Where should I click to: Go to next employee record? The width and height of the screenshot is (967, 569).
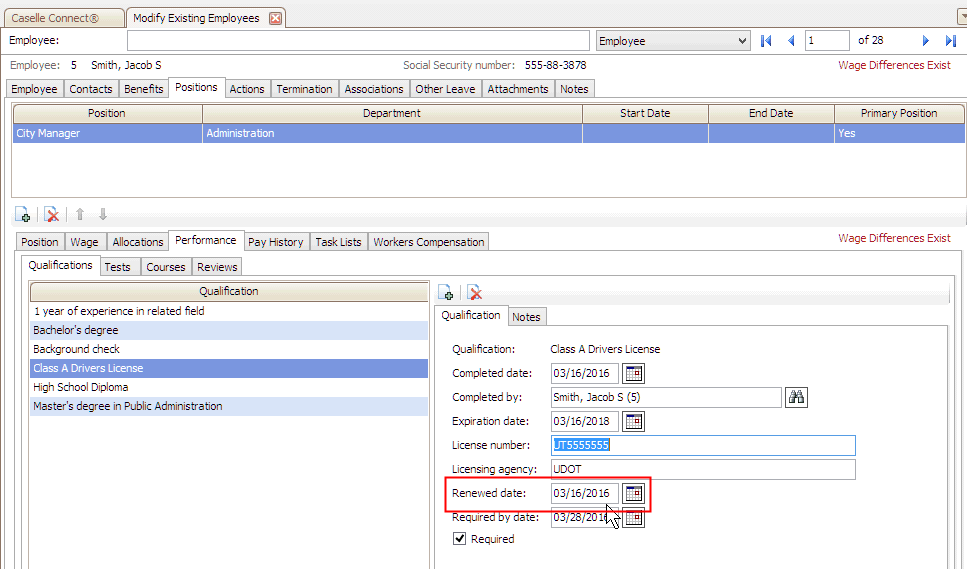[x=926, y=41]
